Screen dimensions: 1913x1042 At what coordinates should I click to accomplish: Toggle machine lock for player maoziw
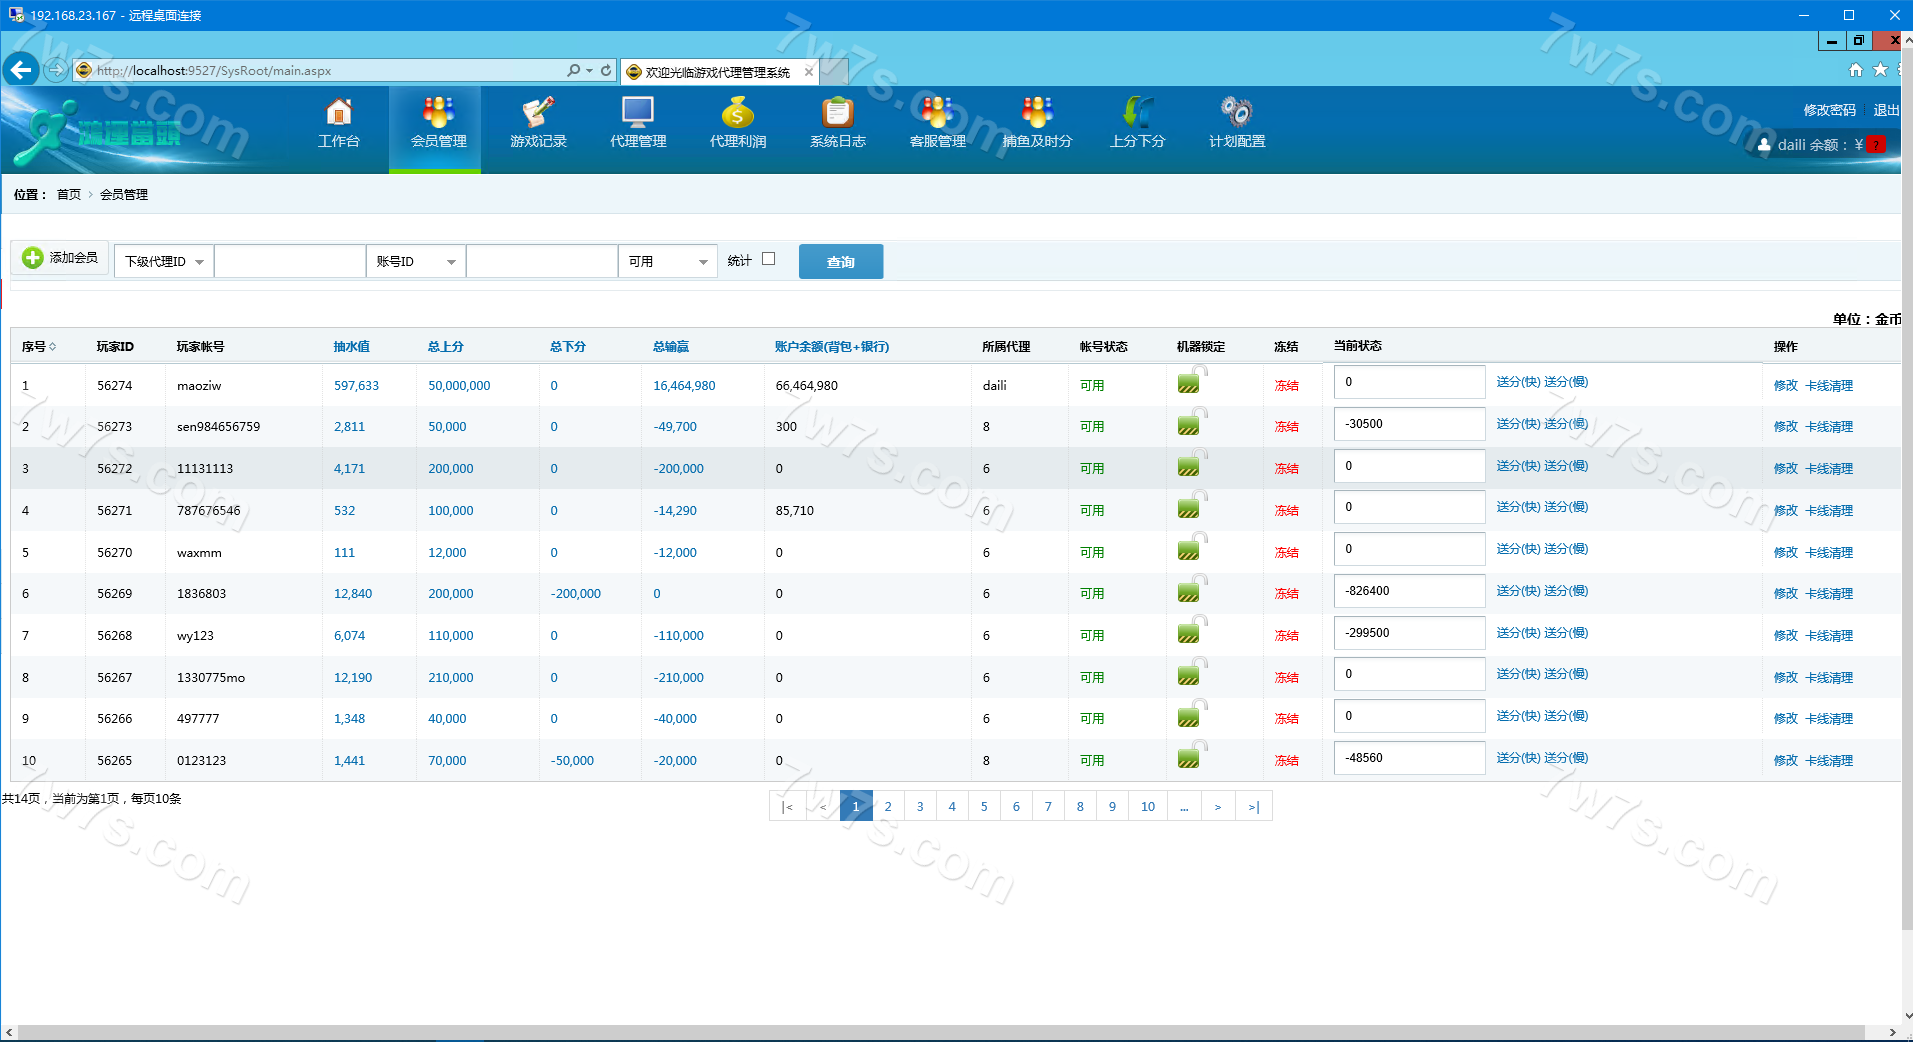tap(1190, 381)
